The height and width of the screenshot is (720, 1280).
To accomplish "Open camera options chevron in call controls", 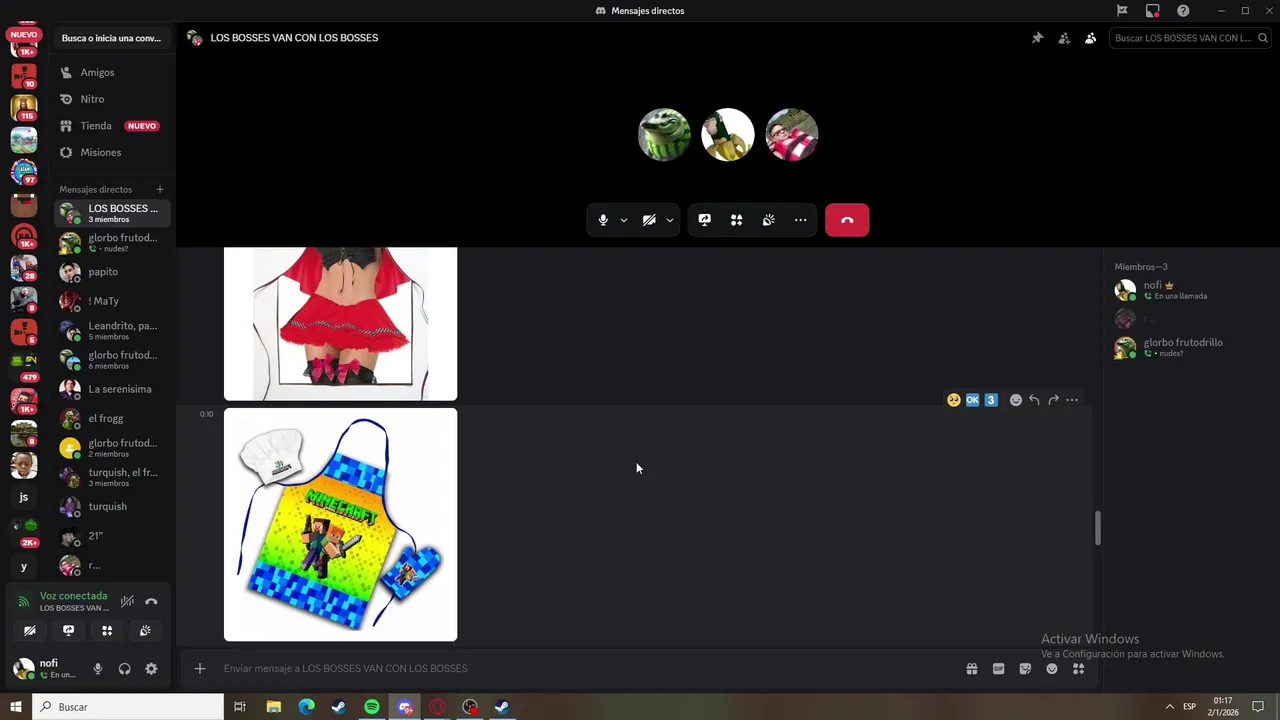I will point(669,220).
